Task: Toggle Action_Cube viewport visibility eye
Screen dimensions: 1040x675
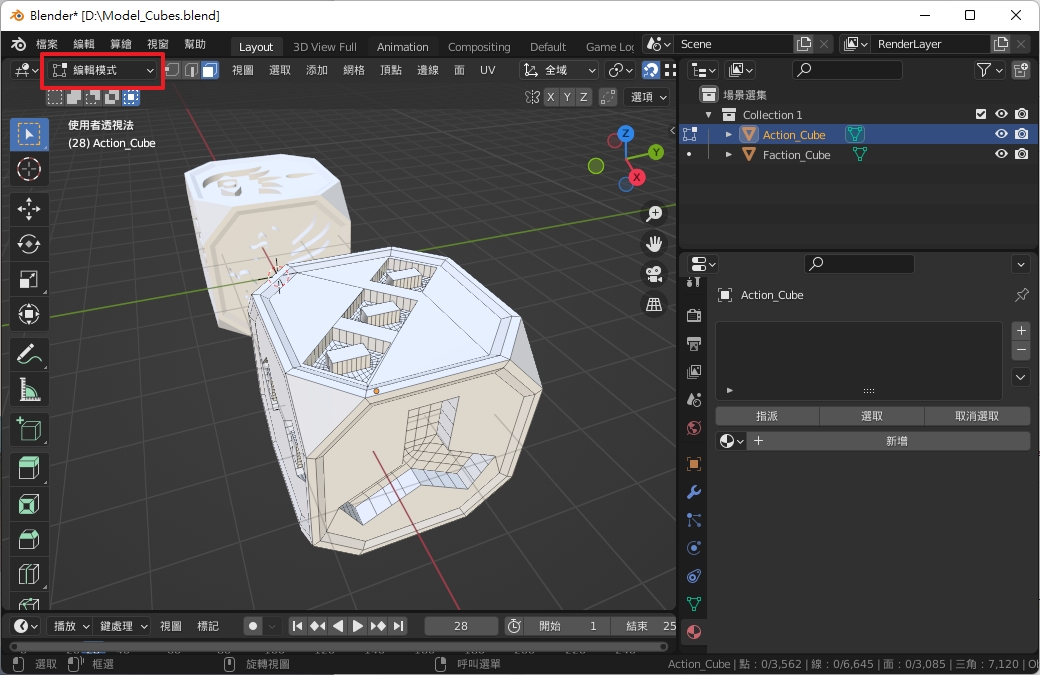Action: pos(1000,134)
